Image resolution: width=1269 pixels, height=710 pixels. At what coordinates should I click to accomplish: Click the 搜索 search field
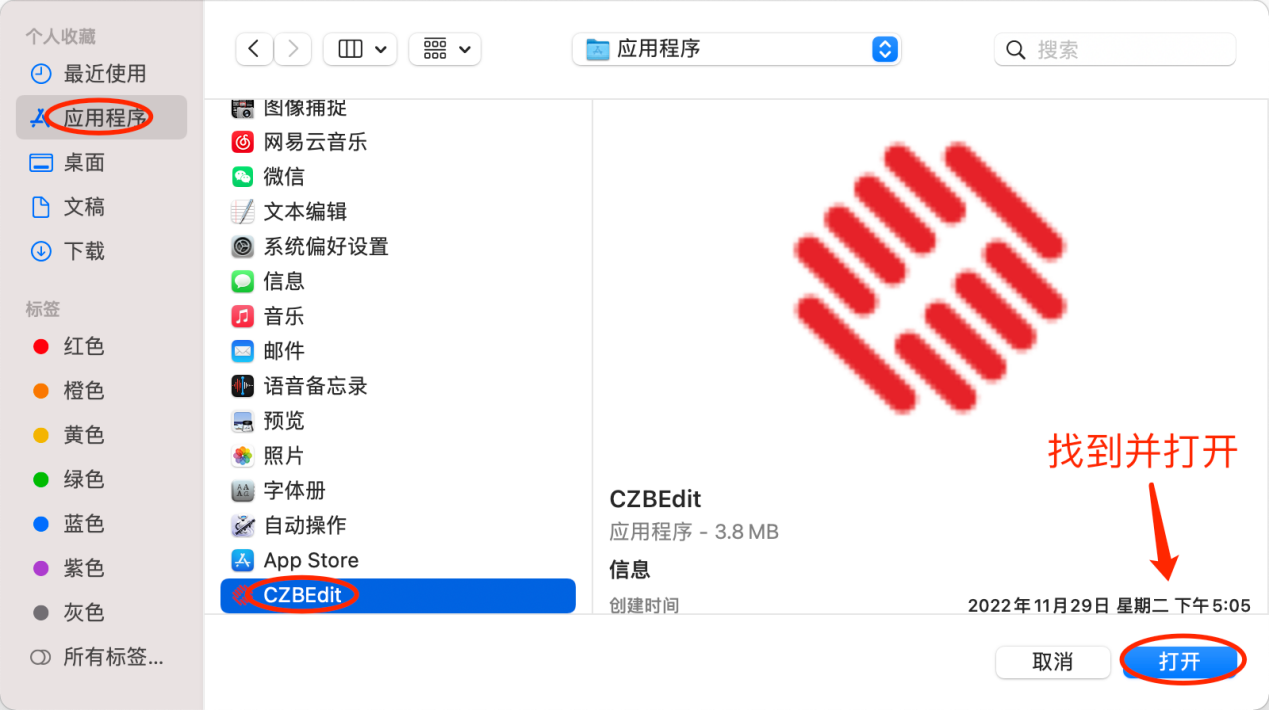coord(1115,49)
